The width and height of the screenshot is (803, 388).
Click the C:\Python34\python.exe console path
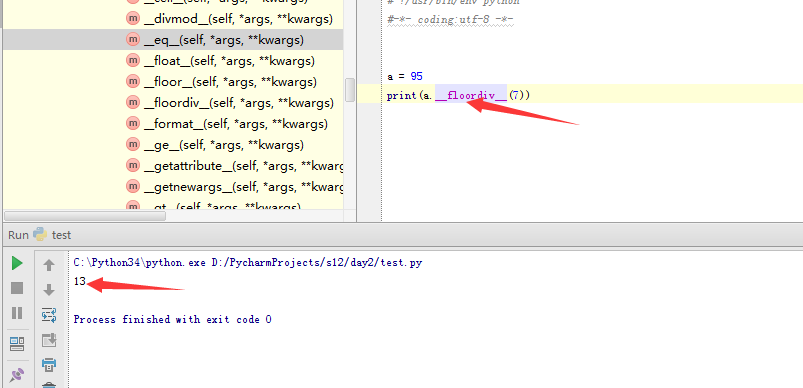(139, 263)
